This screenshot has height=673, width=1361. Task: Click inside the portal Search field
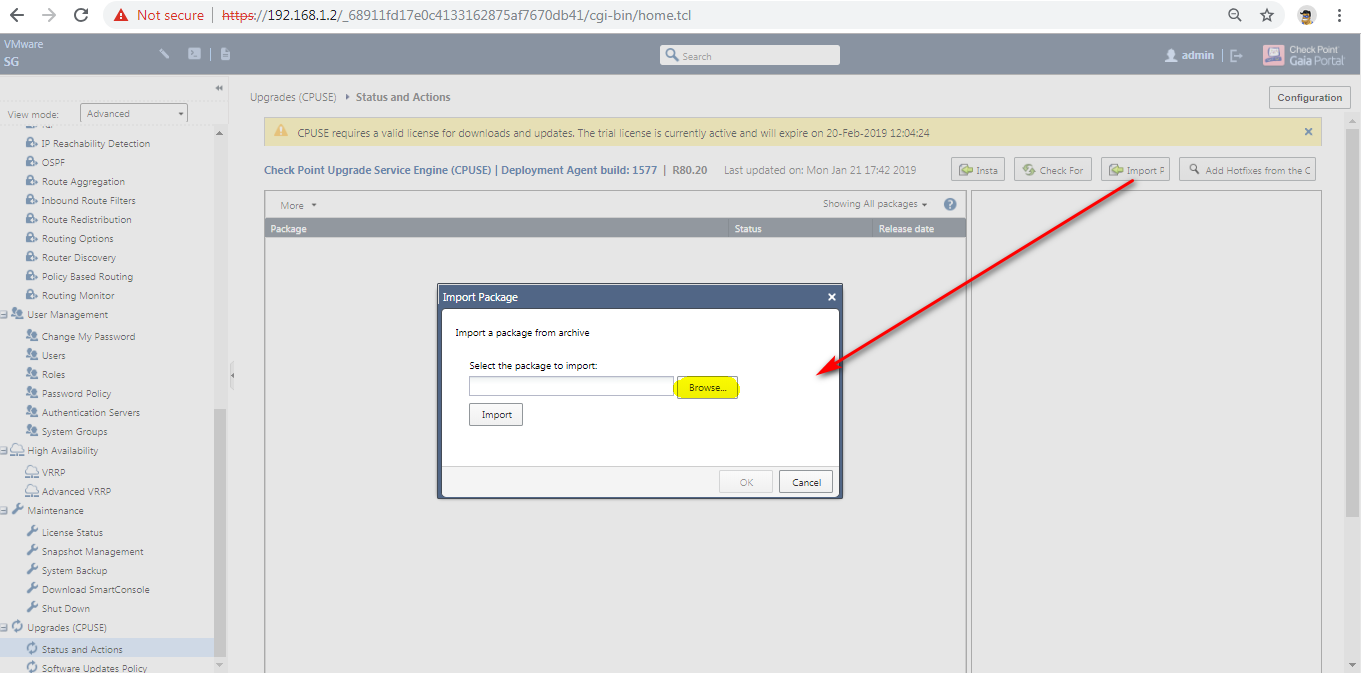(750, 56)
